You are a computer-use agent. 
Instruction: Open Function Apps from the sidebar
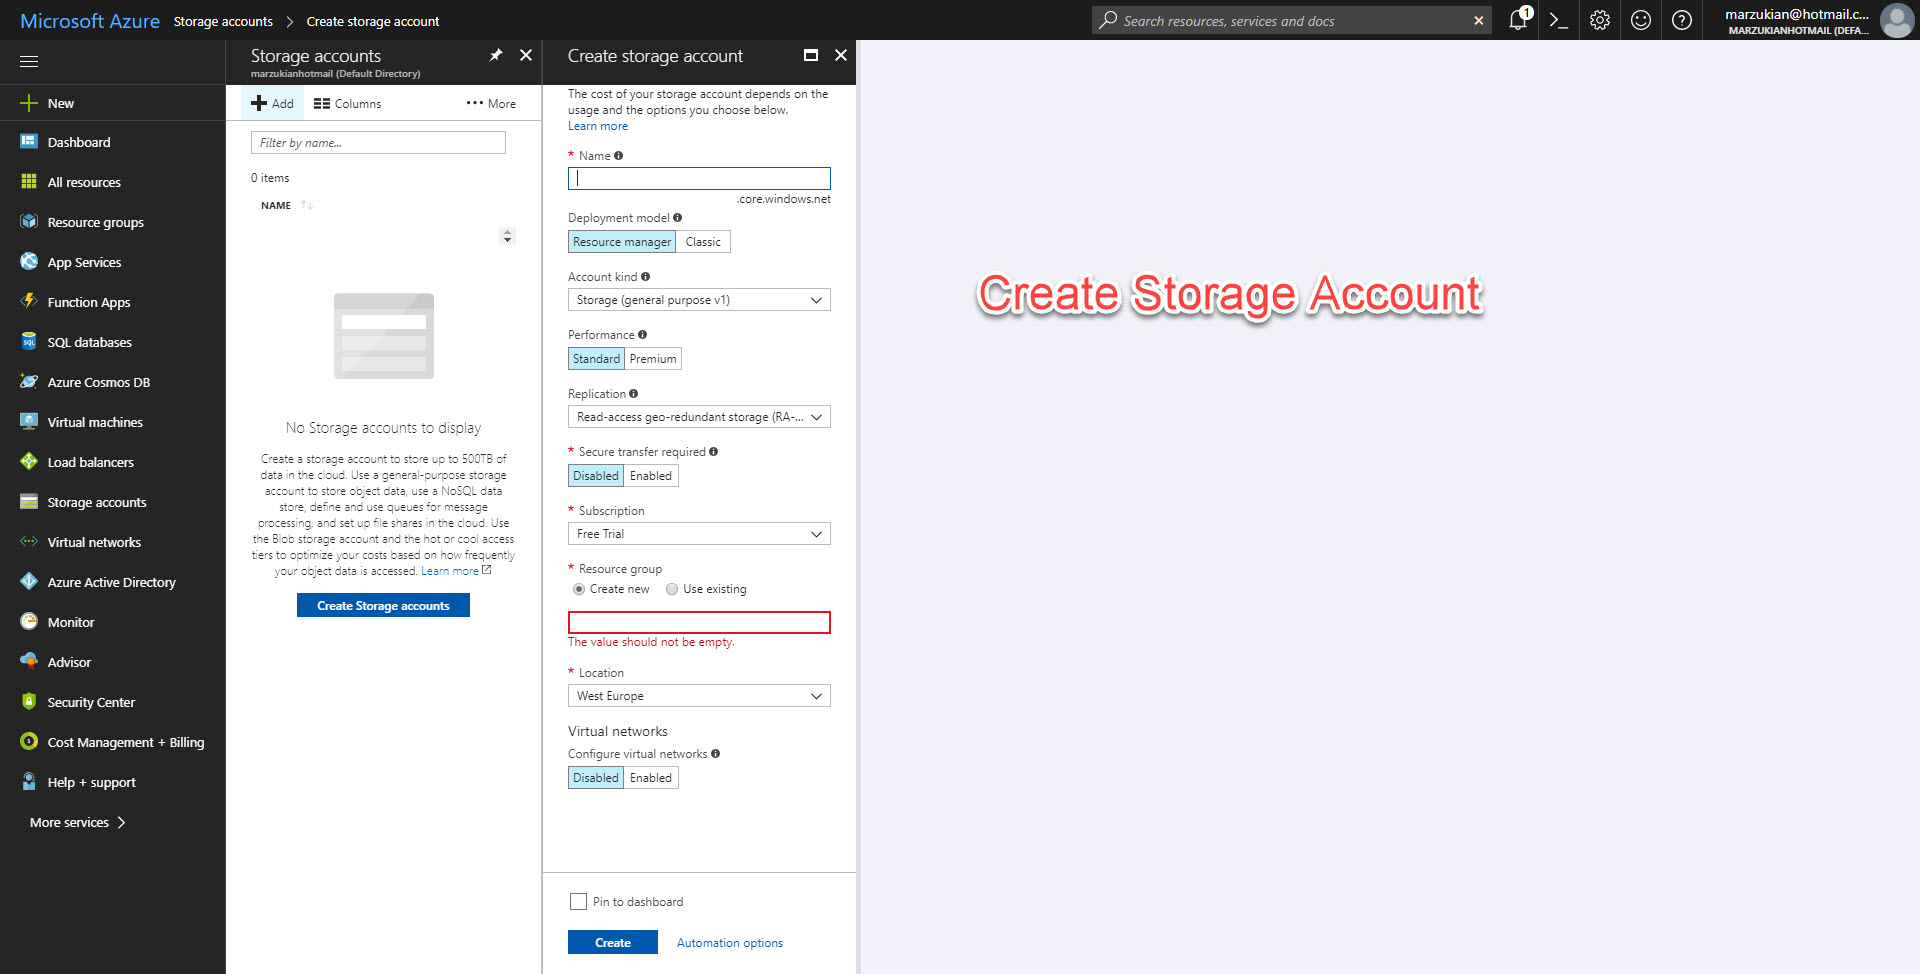click(88, 301)
